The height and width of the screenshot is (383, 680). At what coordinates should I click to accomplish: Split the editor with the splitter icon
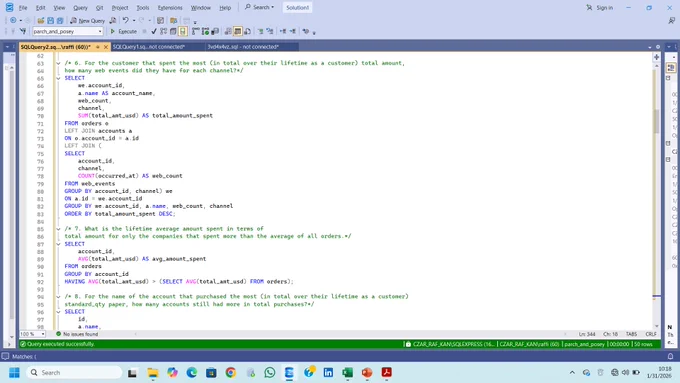[x=657, y=57]
